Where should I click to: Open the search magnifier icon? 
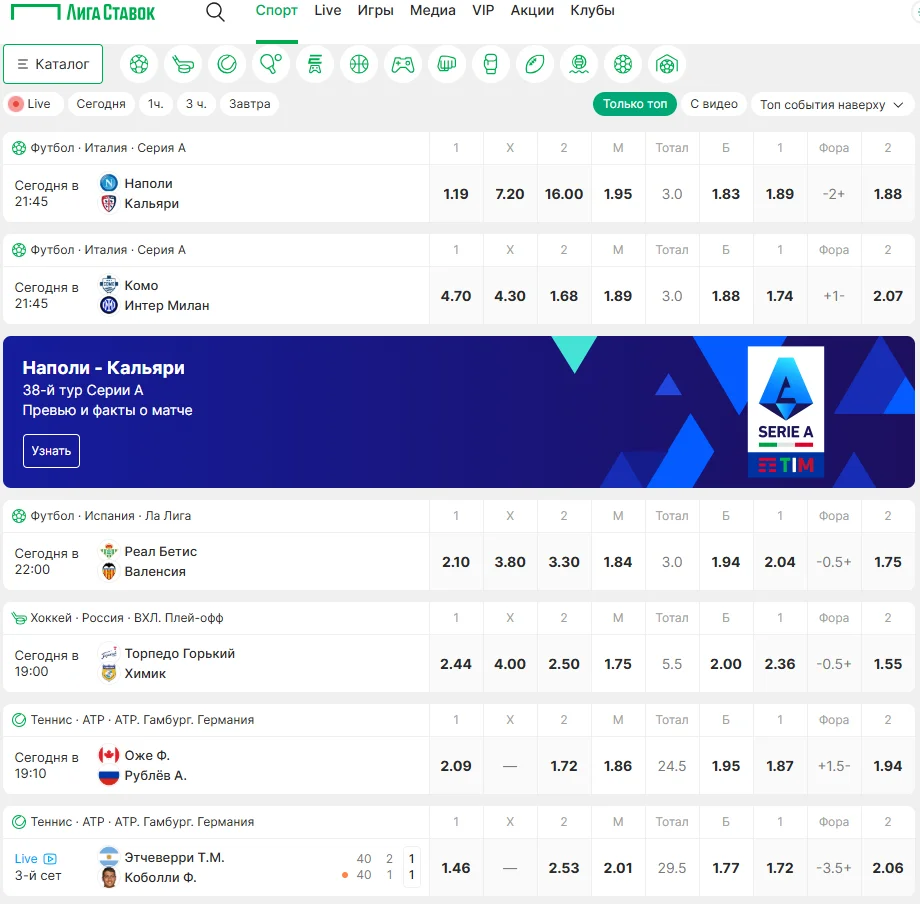pos(215,12)
